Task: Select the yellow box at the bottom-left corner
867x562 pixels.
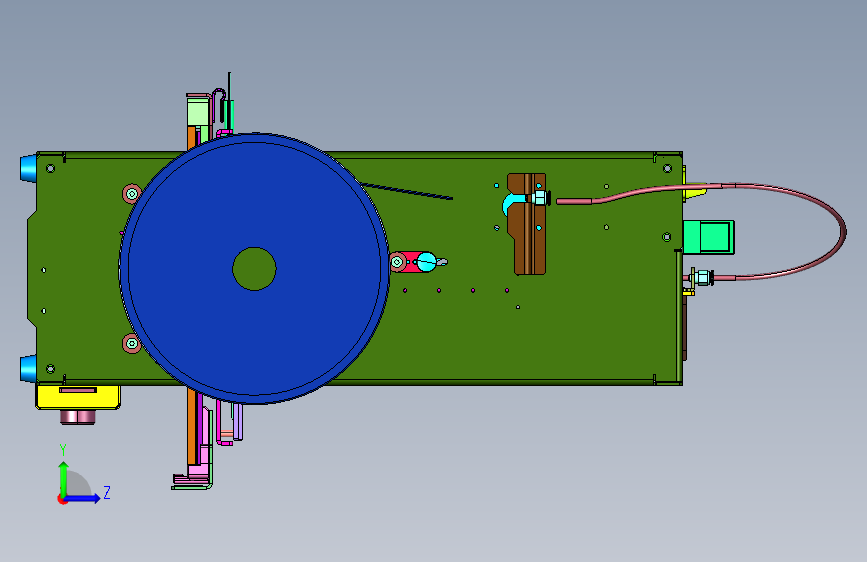Action: point(78,397)
